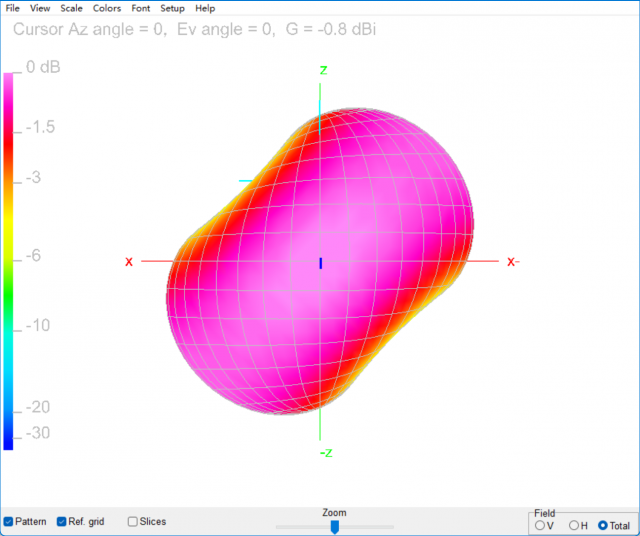Screen dimensions: 640x536
Task: Open the File menu
Action: point(13,8)
